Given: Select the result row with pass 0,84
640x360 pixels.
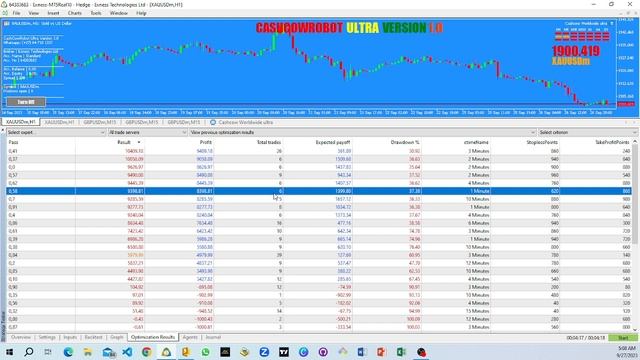Looking at the screenshot, I should 319,255.
